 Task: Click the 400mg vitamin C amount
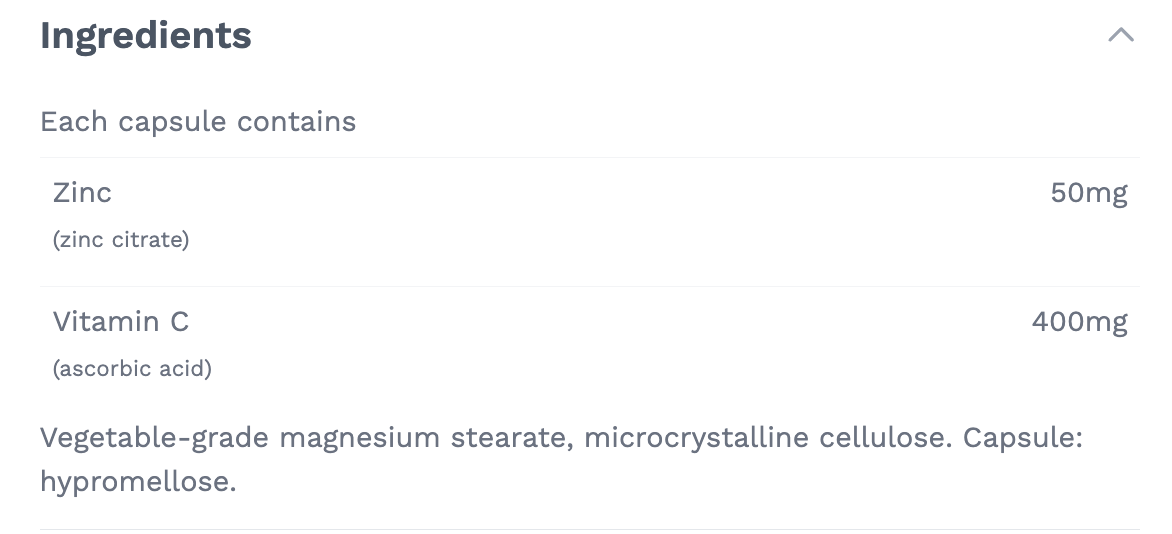tap(1079, 321)
